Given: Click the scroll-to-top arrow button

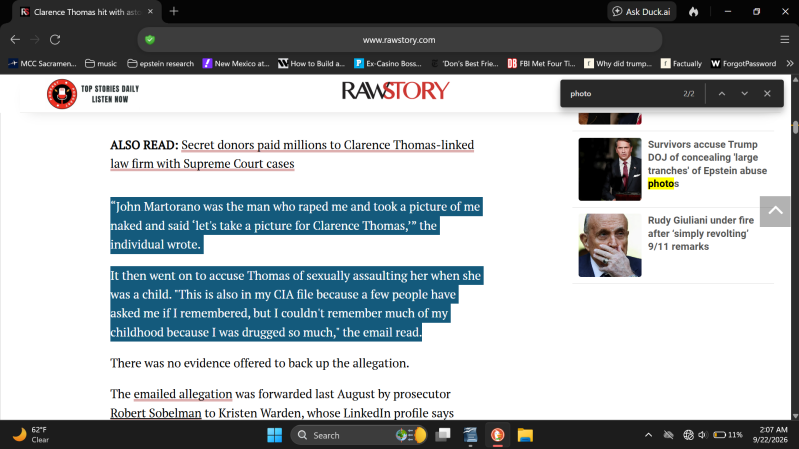Looking at the screenshot, I should pyautogui.click(x=775, y=211).
